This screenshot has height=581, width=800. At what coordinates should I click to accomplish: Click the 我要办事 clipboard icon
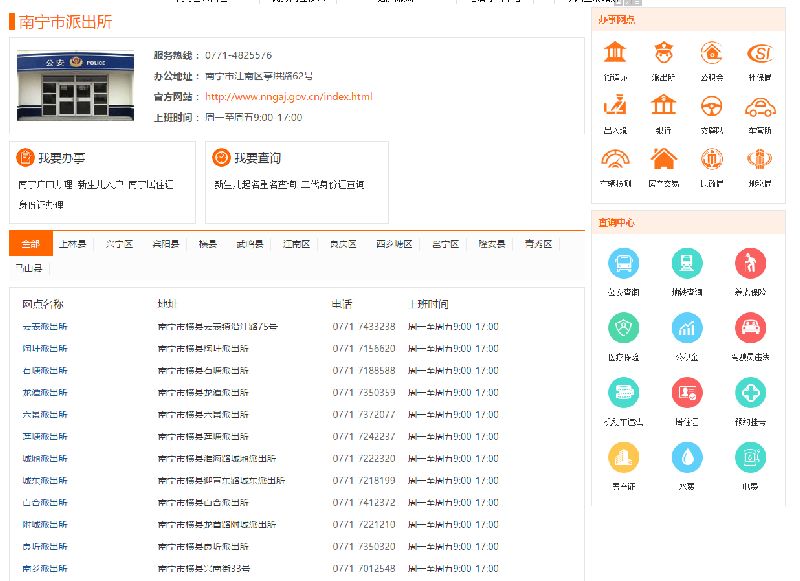coord(25,158)
